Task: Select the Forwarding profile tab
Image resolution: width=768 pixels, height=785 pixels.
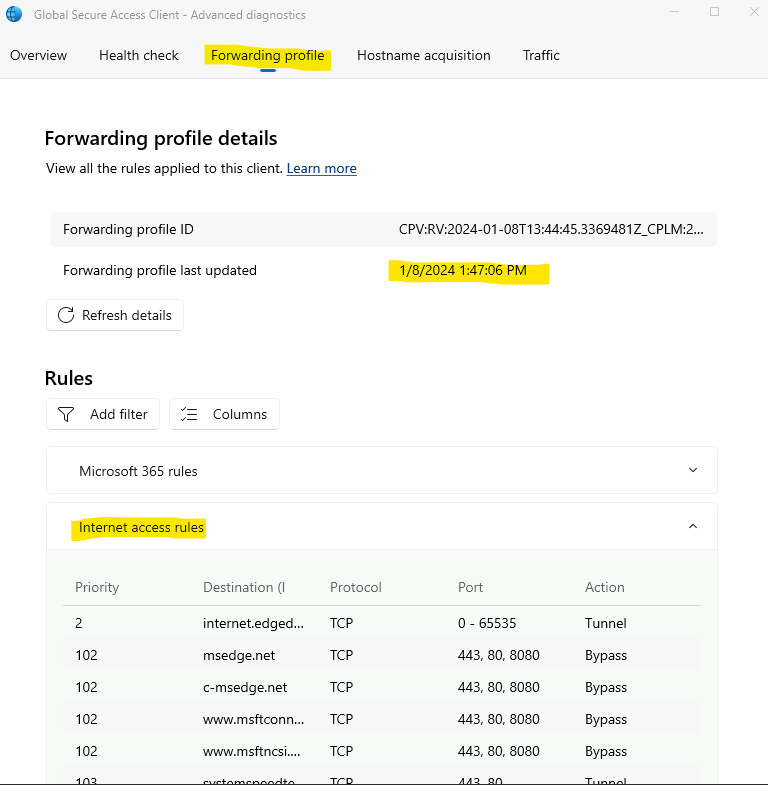Action: (267, 55)
